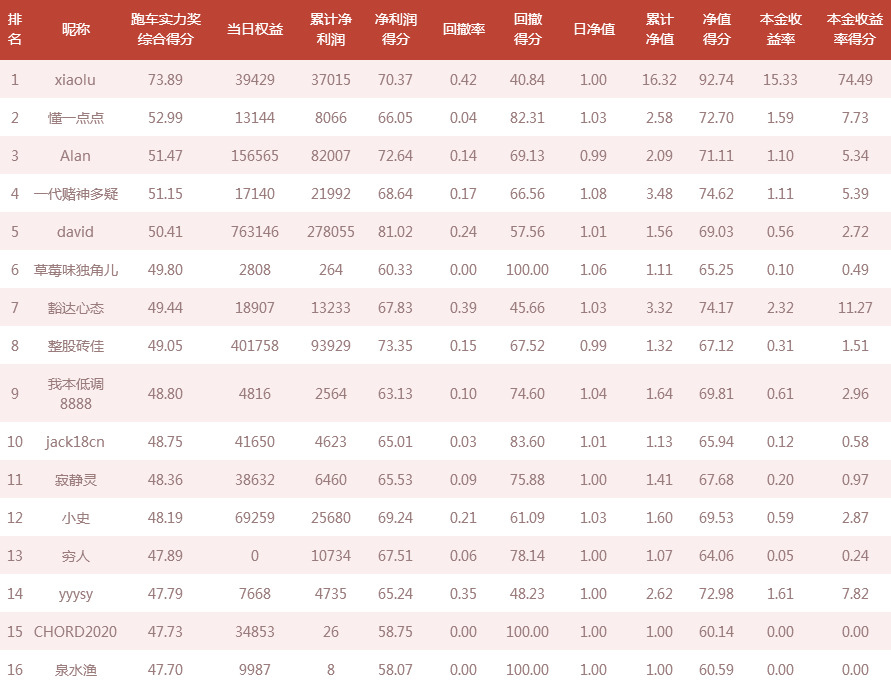Screen dimensions: 891x687
Task: Select the jack18cn nickname
Action: [x=75, y=442]
